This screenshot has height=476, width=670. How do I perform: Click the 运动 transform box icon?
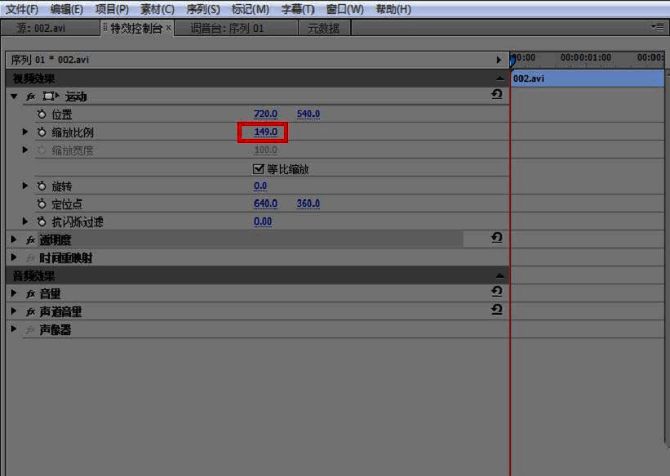click(x=51, y=97)
